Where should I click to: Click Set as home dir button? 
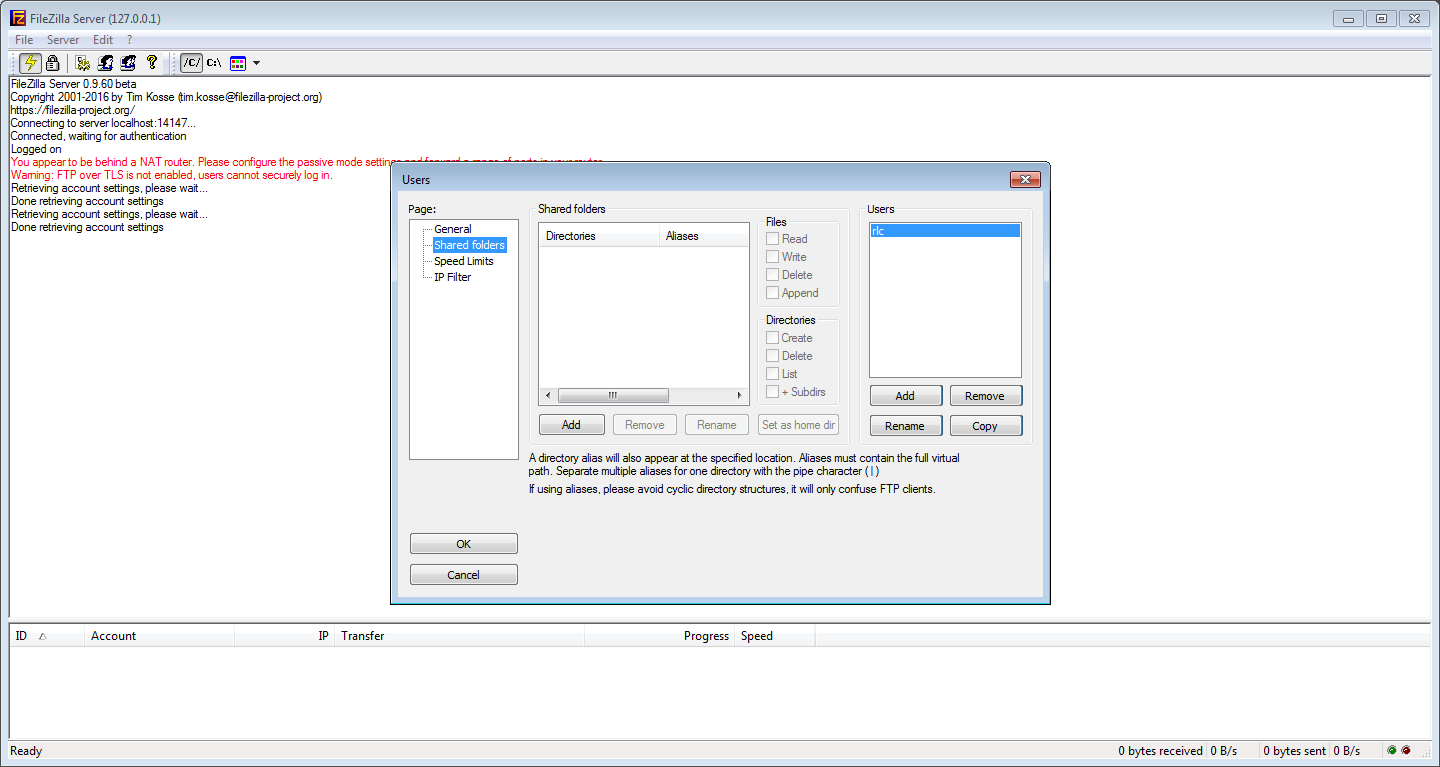coord(798,425)
